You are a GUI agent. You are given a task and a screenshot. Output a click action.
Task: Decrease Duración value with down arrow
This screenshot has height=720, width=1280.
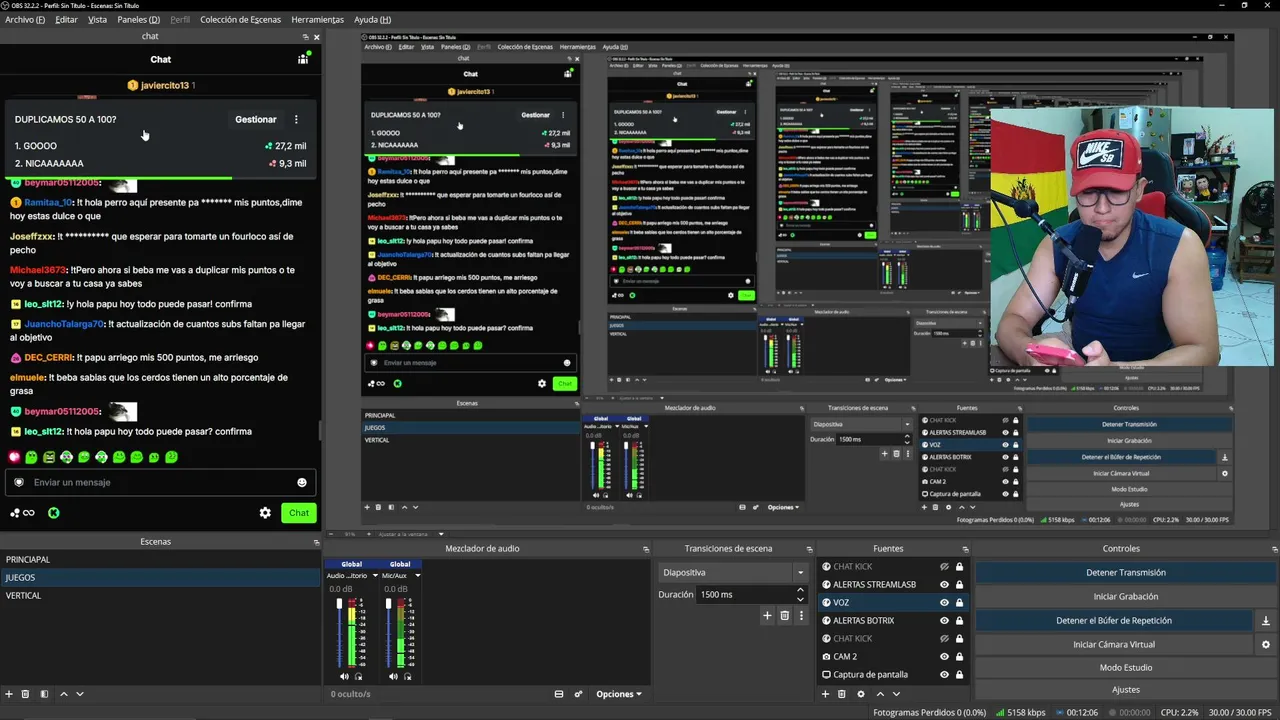800,599
